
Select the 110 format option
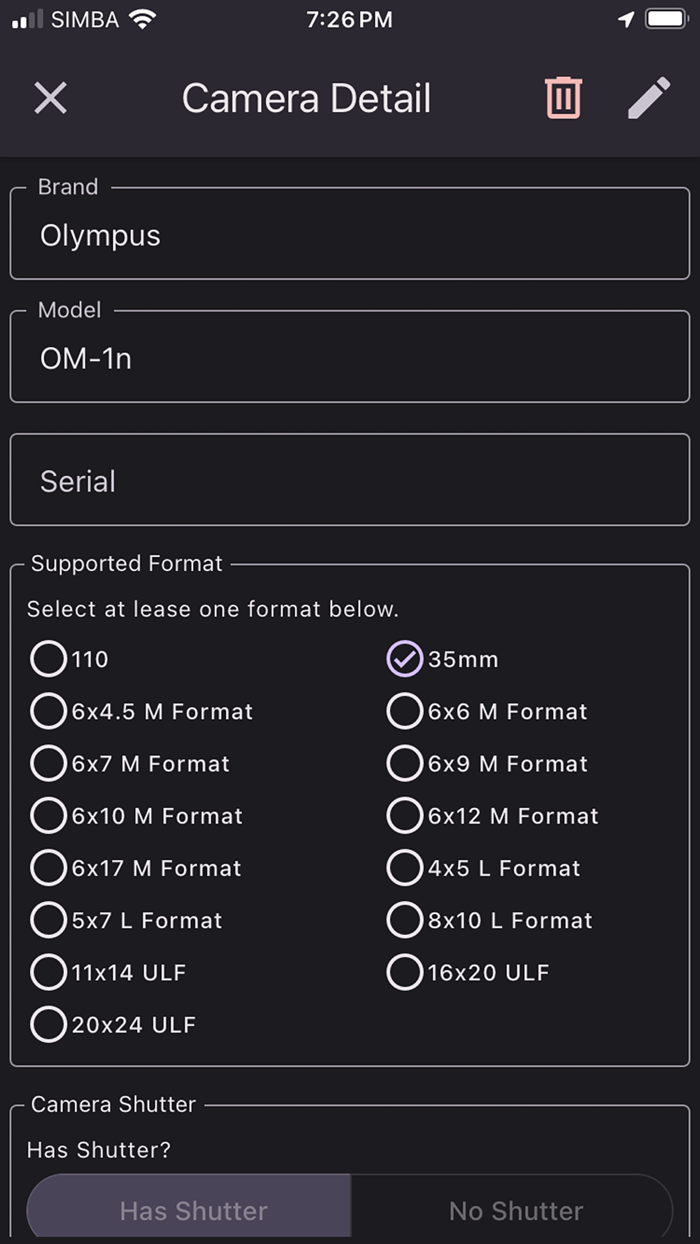[48, 659]
